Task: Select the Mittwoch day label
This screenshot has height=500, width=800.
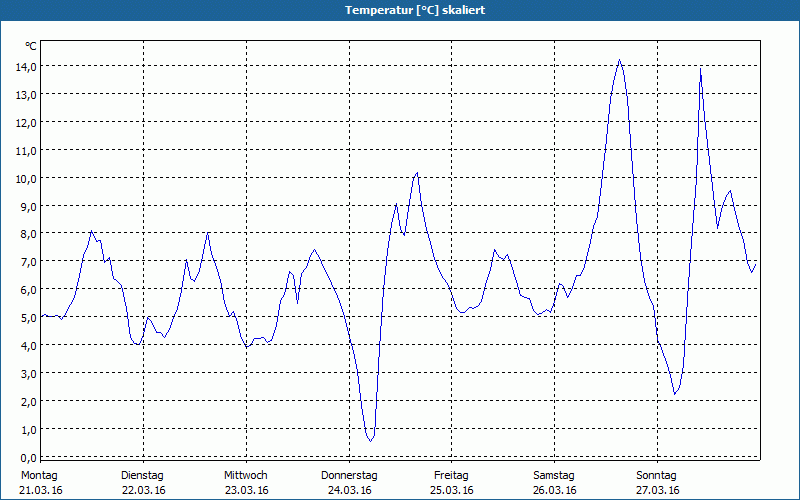Action: 246,475
